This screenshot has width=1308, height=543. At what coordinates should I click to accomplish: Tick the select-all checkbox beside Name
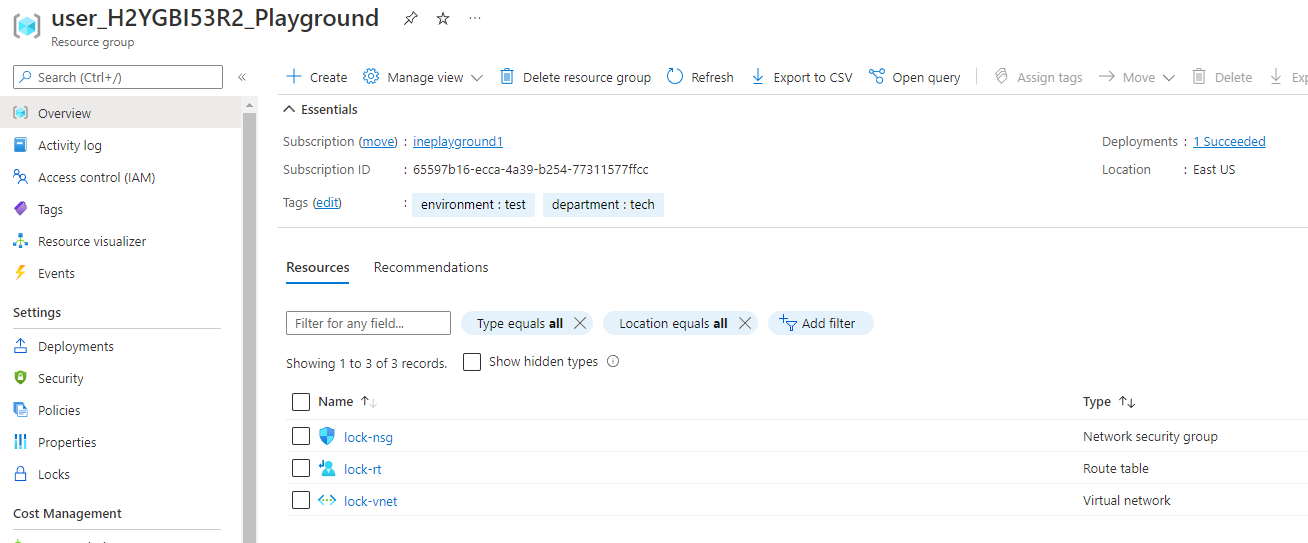point(301,402)
